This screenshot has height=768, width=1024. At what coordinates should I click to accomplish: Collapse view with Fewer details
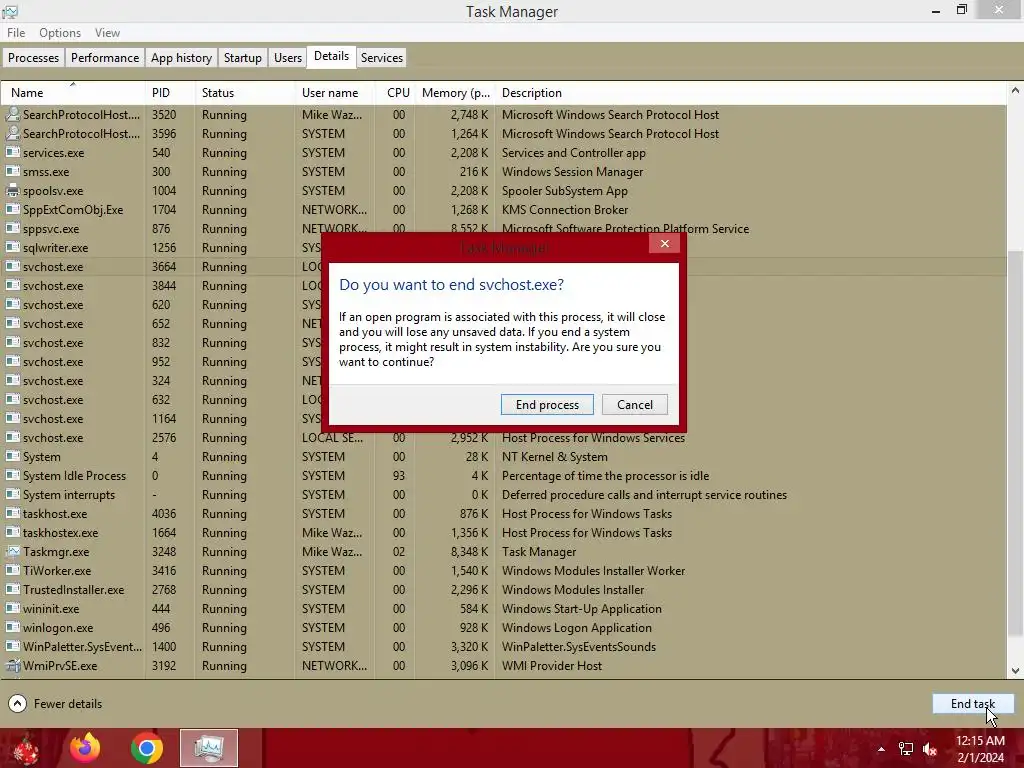tap(56, 703)
